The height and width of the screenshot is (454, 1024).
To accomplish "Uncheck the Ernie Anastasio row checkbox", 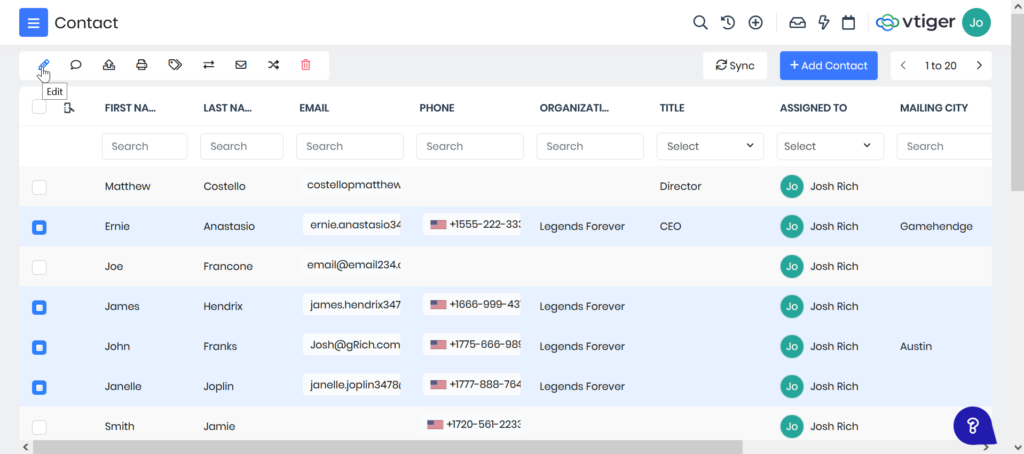I will [x=39, y=227].
